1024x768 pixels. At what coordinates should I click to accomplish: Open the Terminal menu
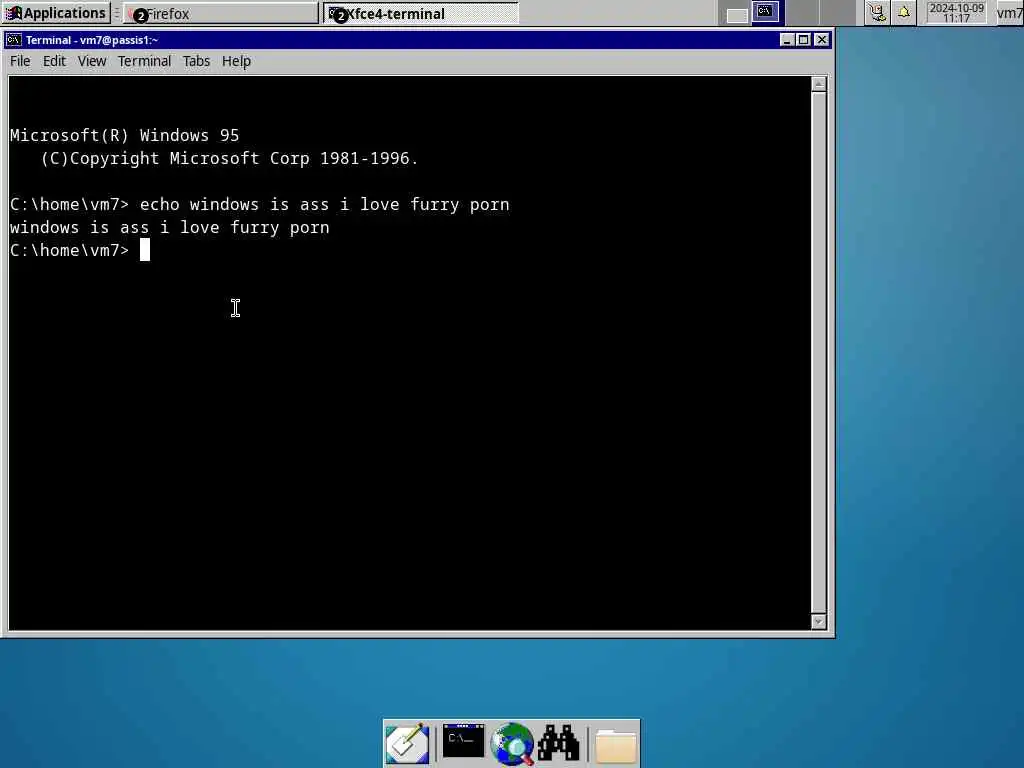pyautogui.click(x=144, y=61)
